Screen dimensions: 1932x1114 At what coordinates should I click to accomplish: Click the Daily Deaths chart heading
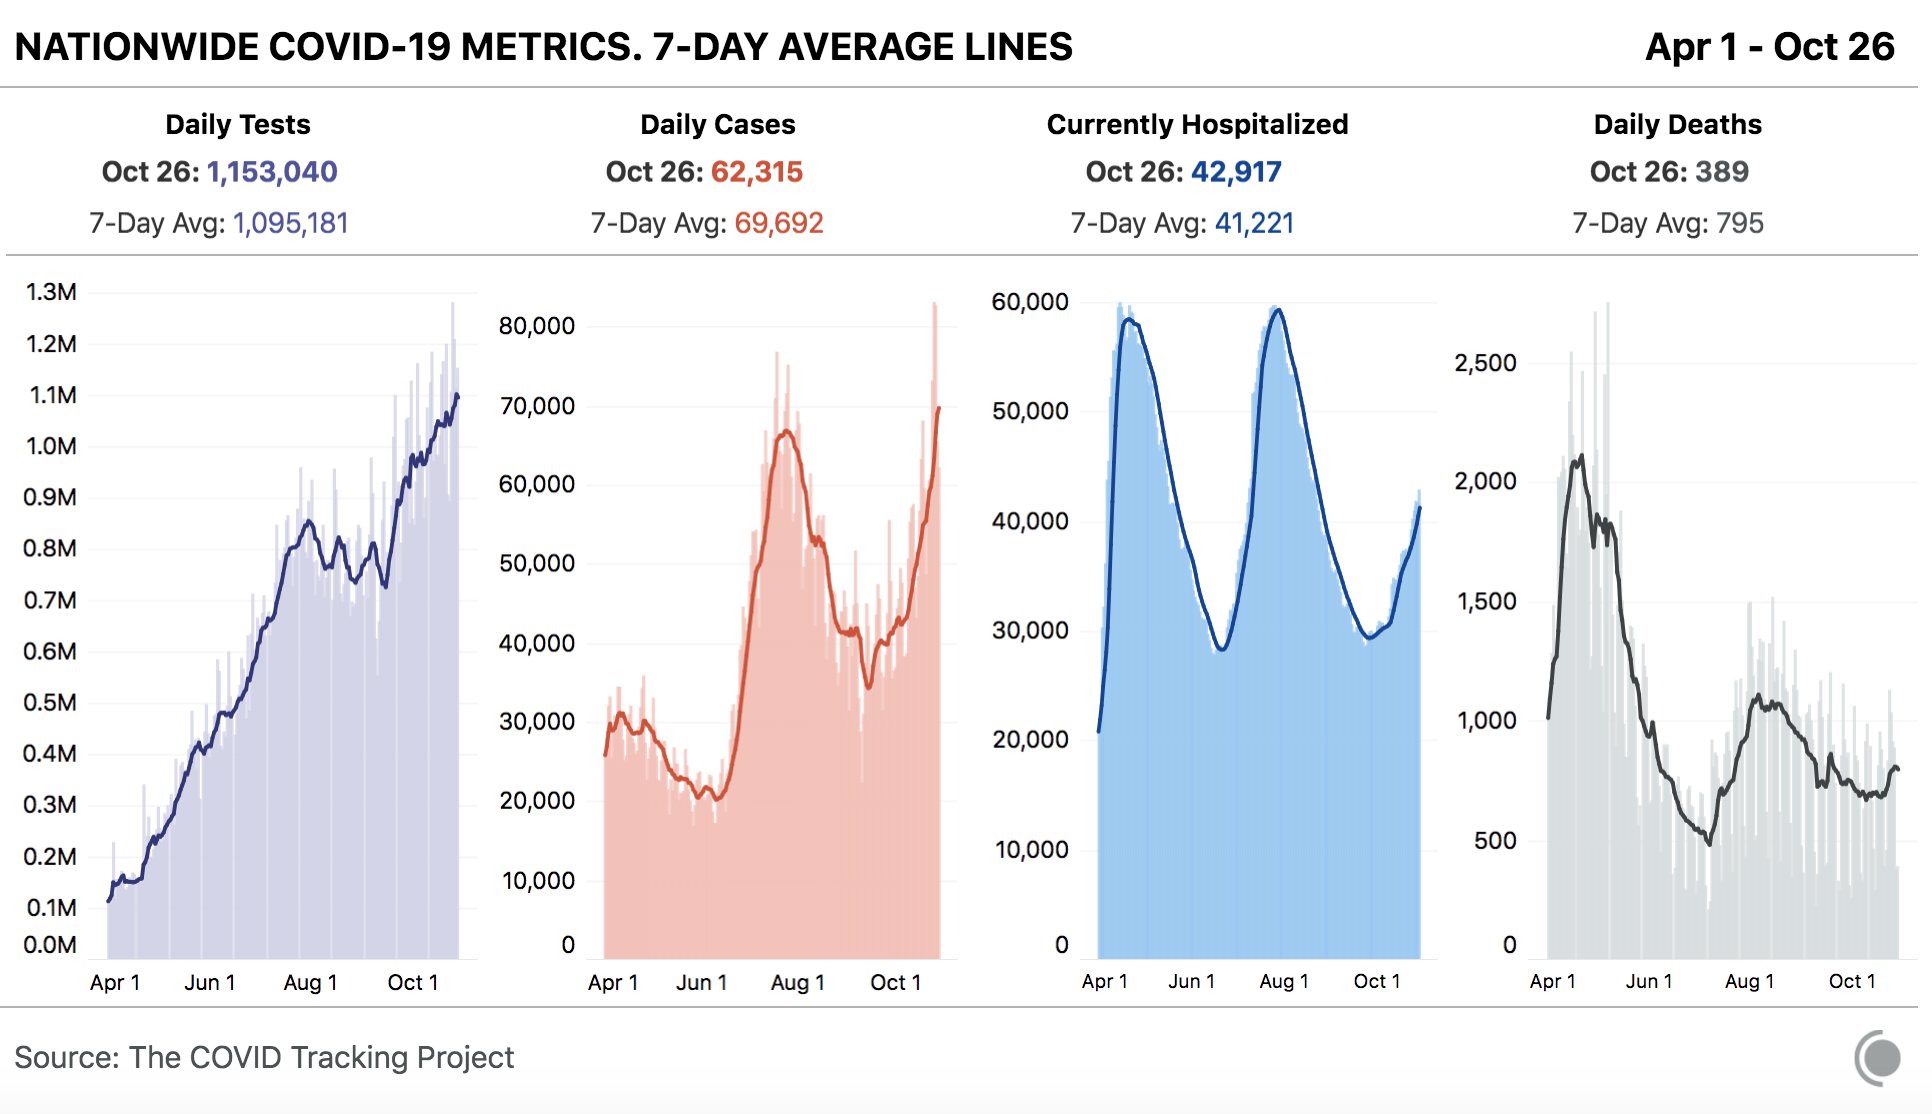[x=1677, y=125]
